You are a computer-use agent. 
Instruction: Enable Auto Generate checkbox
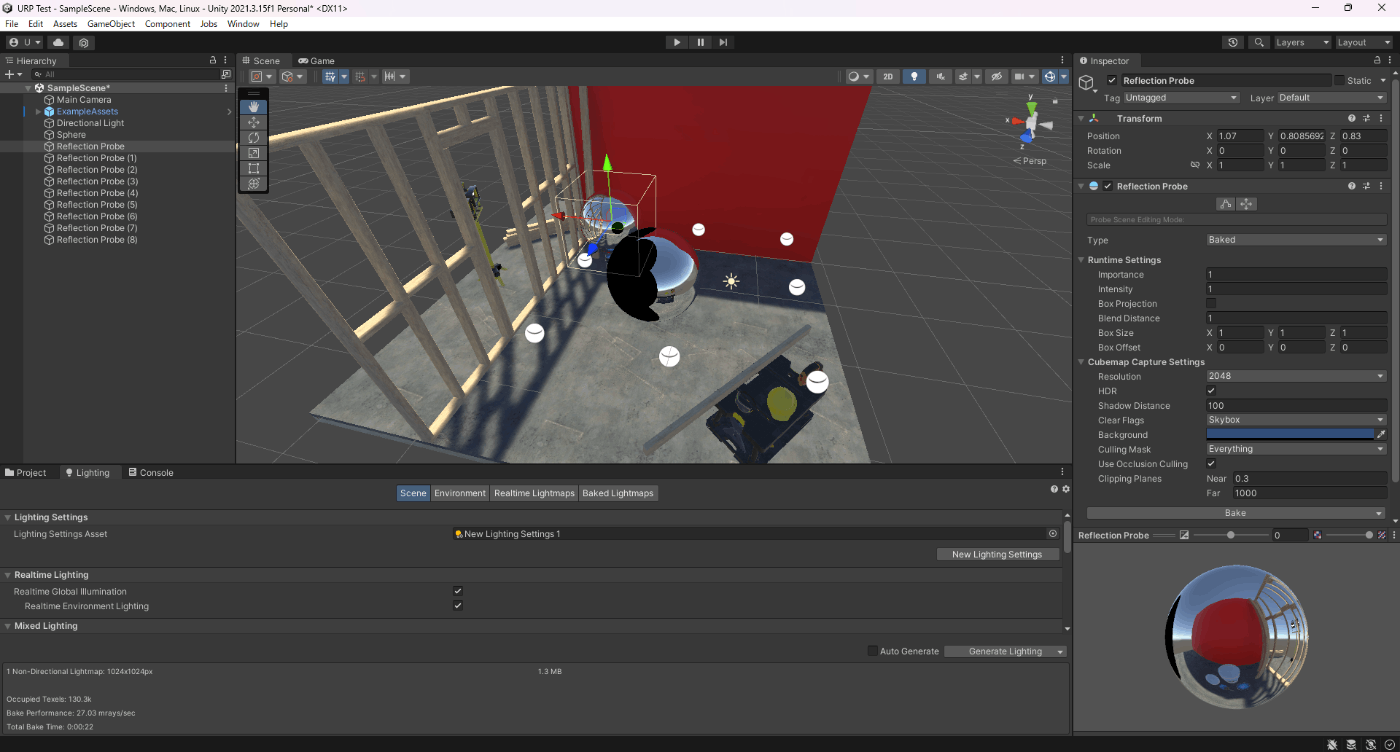pos(872,651)
